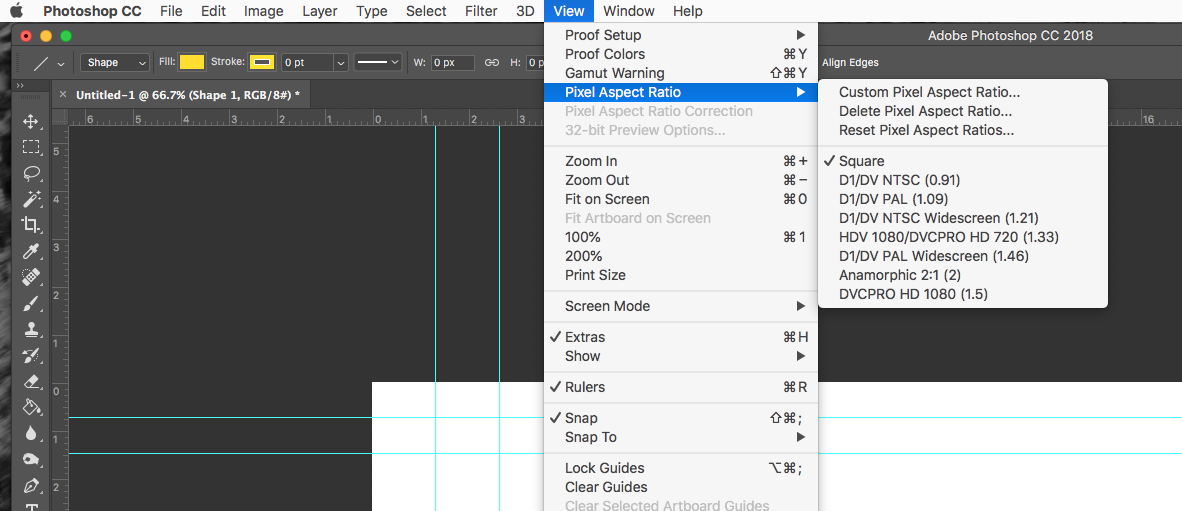
Task: Choose D1/DV NTSC (0.91) ratio
Action: pyautogui.click(x=963, y=180)
